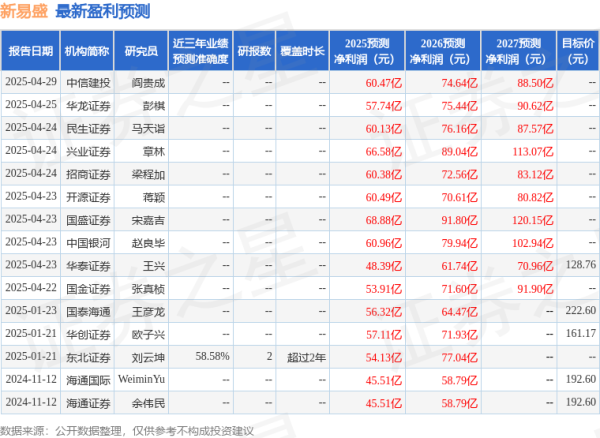The image size is (600, 438).
Task: Click the 2027预测净利润 column header
Action: coord(518,51)
